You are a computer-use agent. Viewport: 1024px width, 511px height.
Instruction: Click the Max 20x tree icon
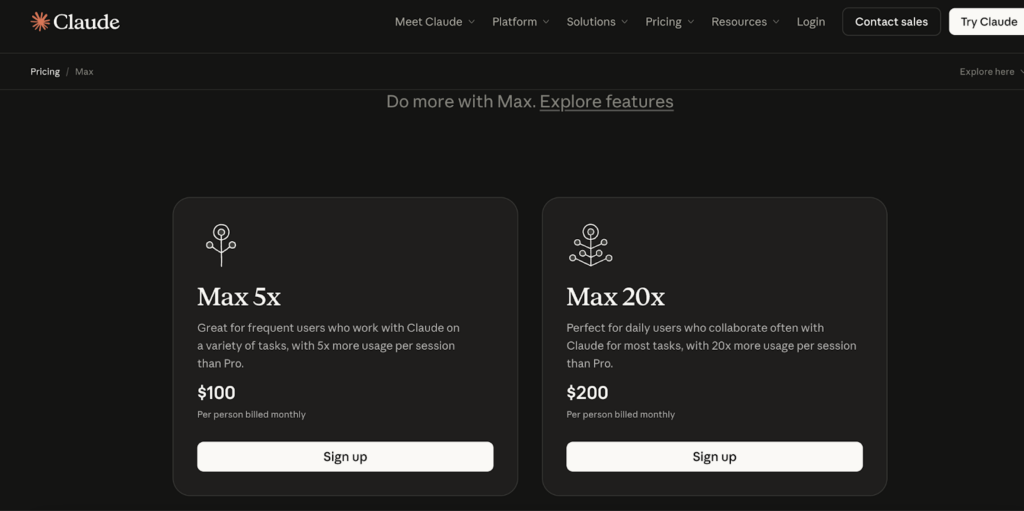[x=590, y=245]
